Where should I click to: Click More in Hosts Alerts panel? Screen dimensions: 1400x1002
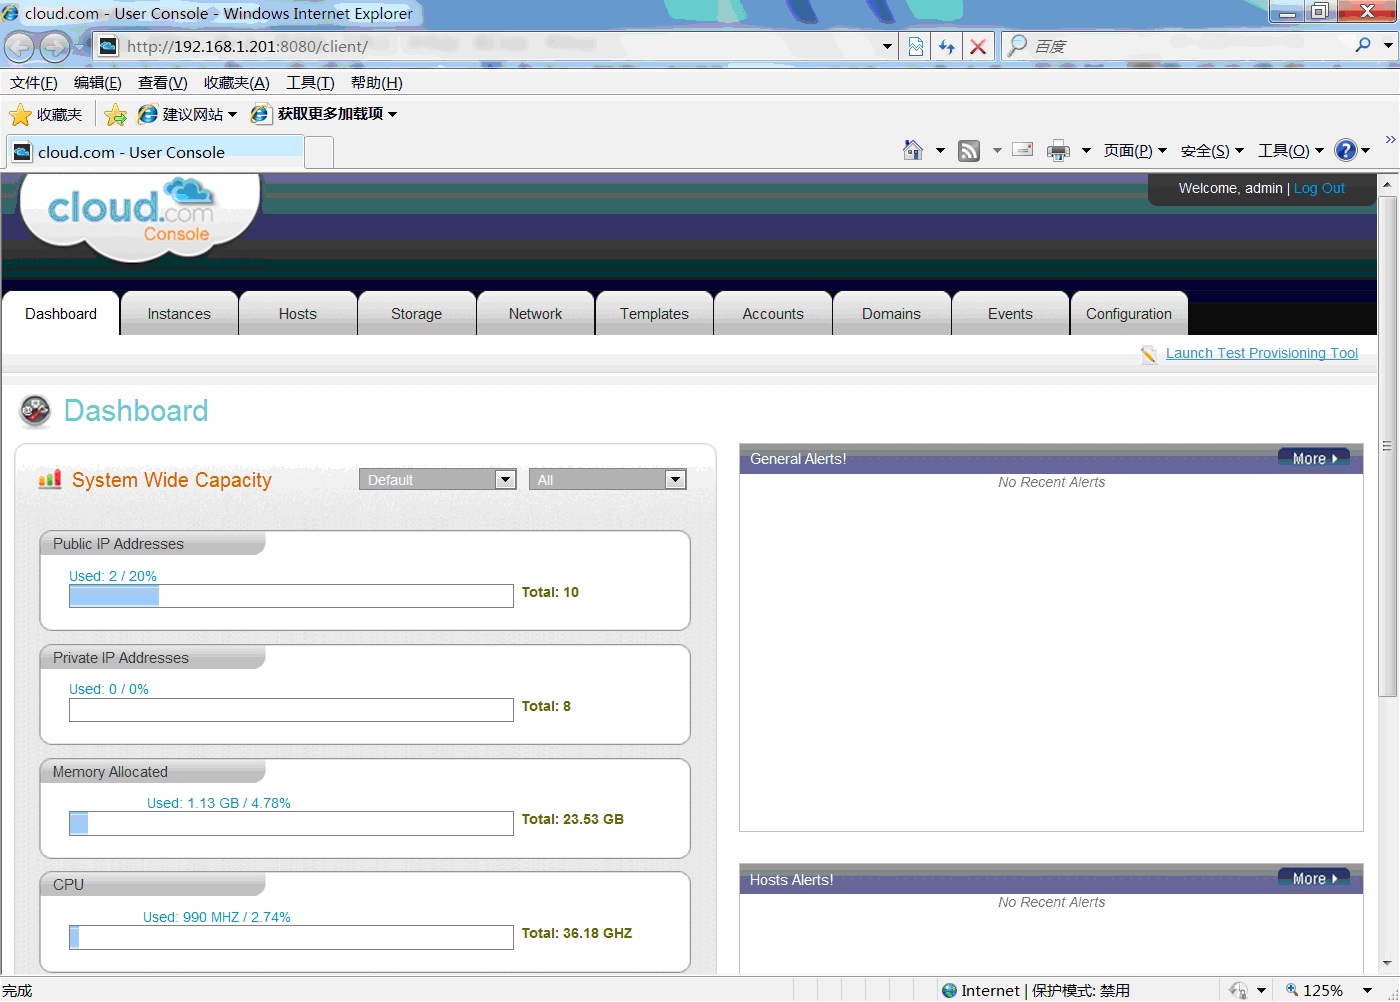tap(1314, 878)
